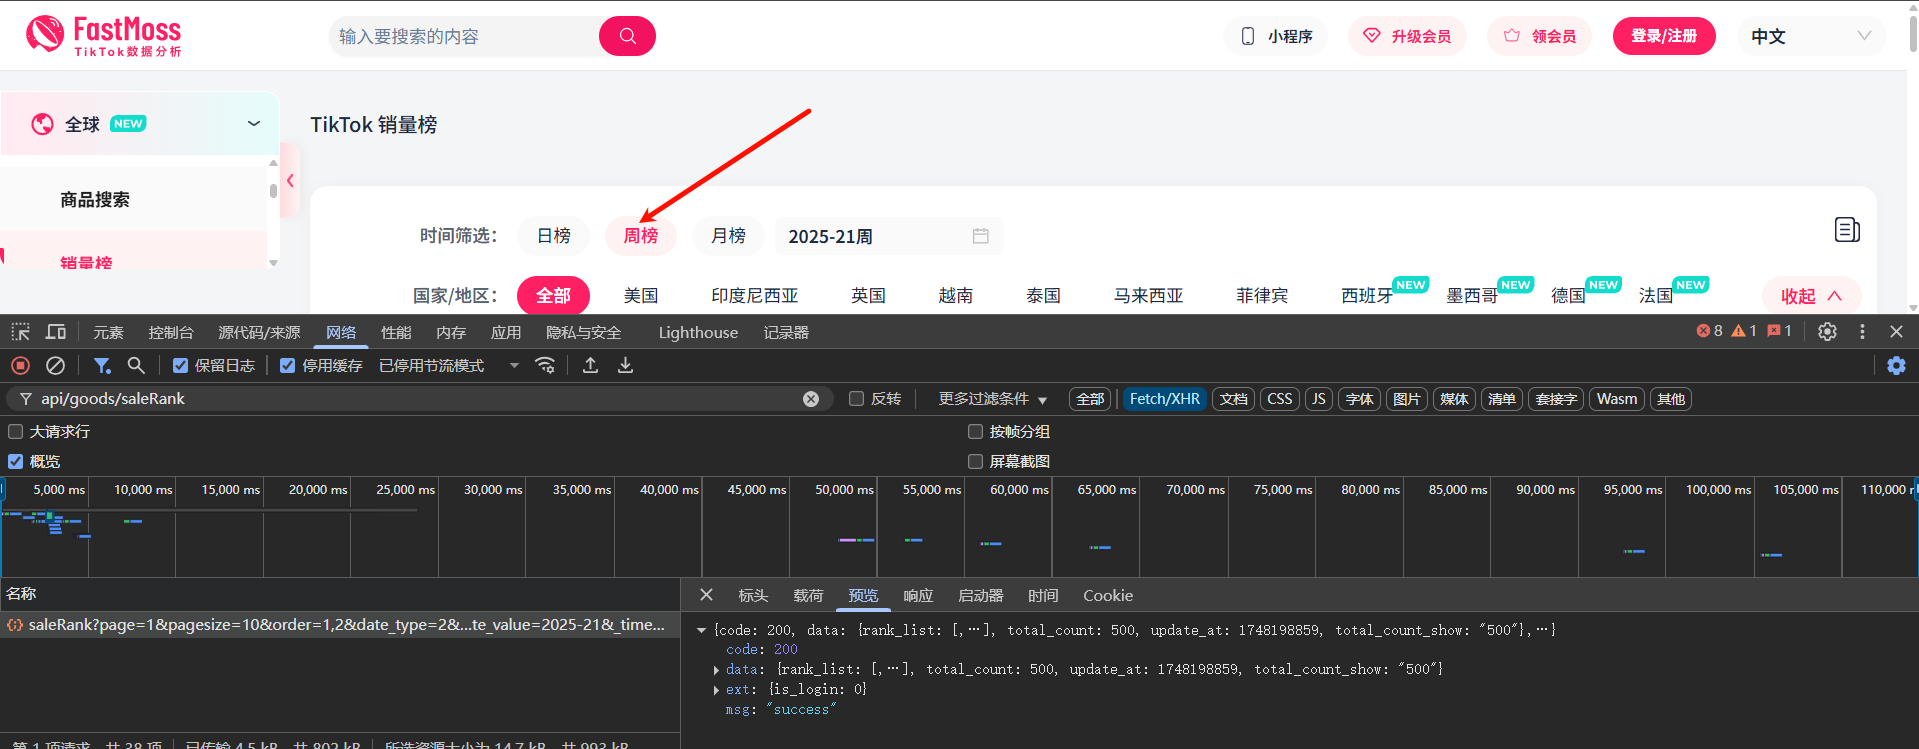Toggle the network filter funnel icon
The height and width of the screenshot is (749, 1919).
102,366
